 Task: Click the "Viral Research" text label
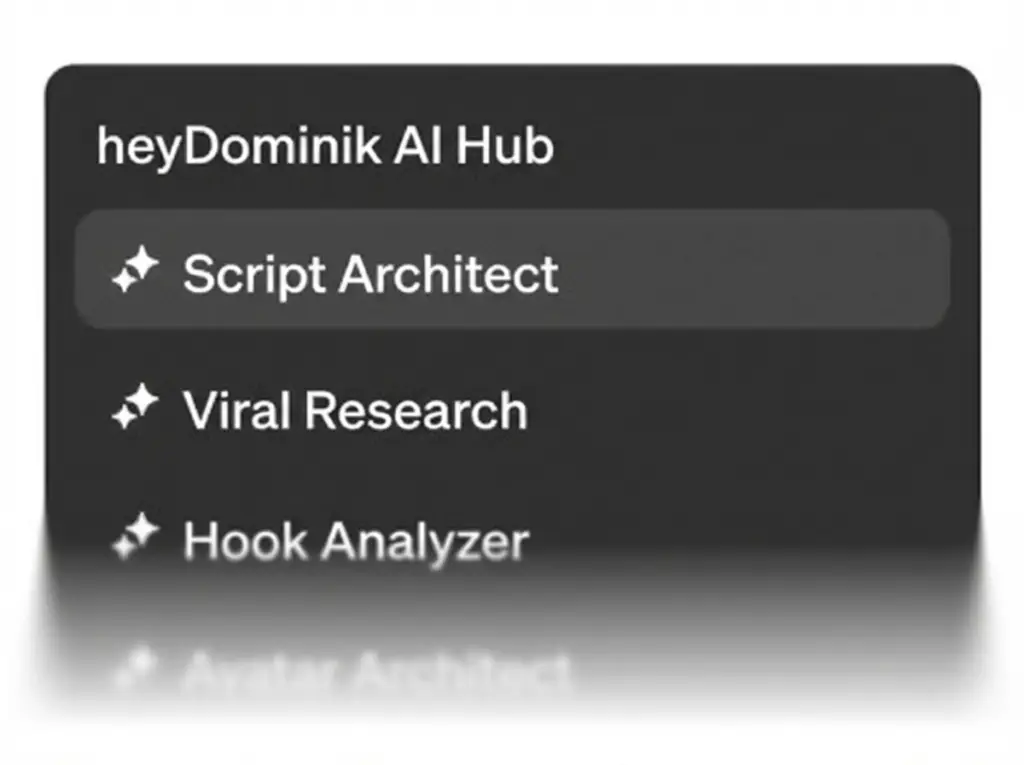coord(355,411)
